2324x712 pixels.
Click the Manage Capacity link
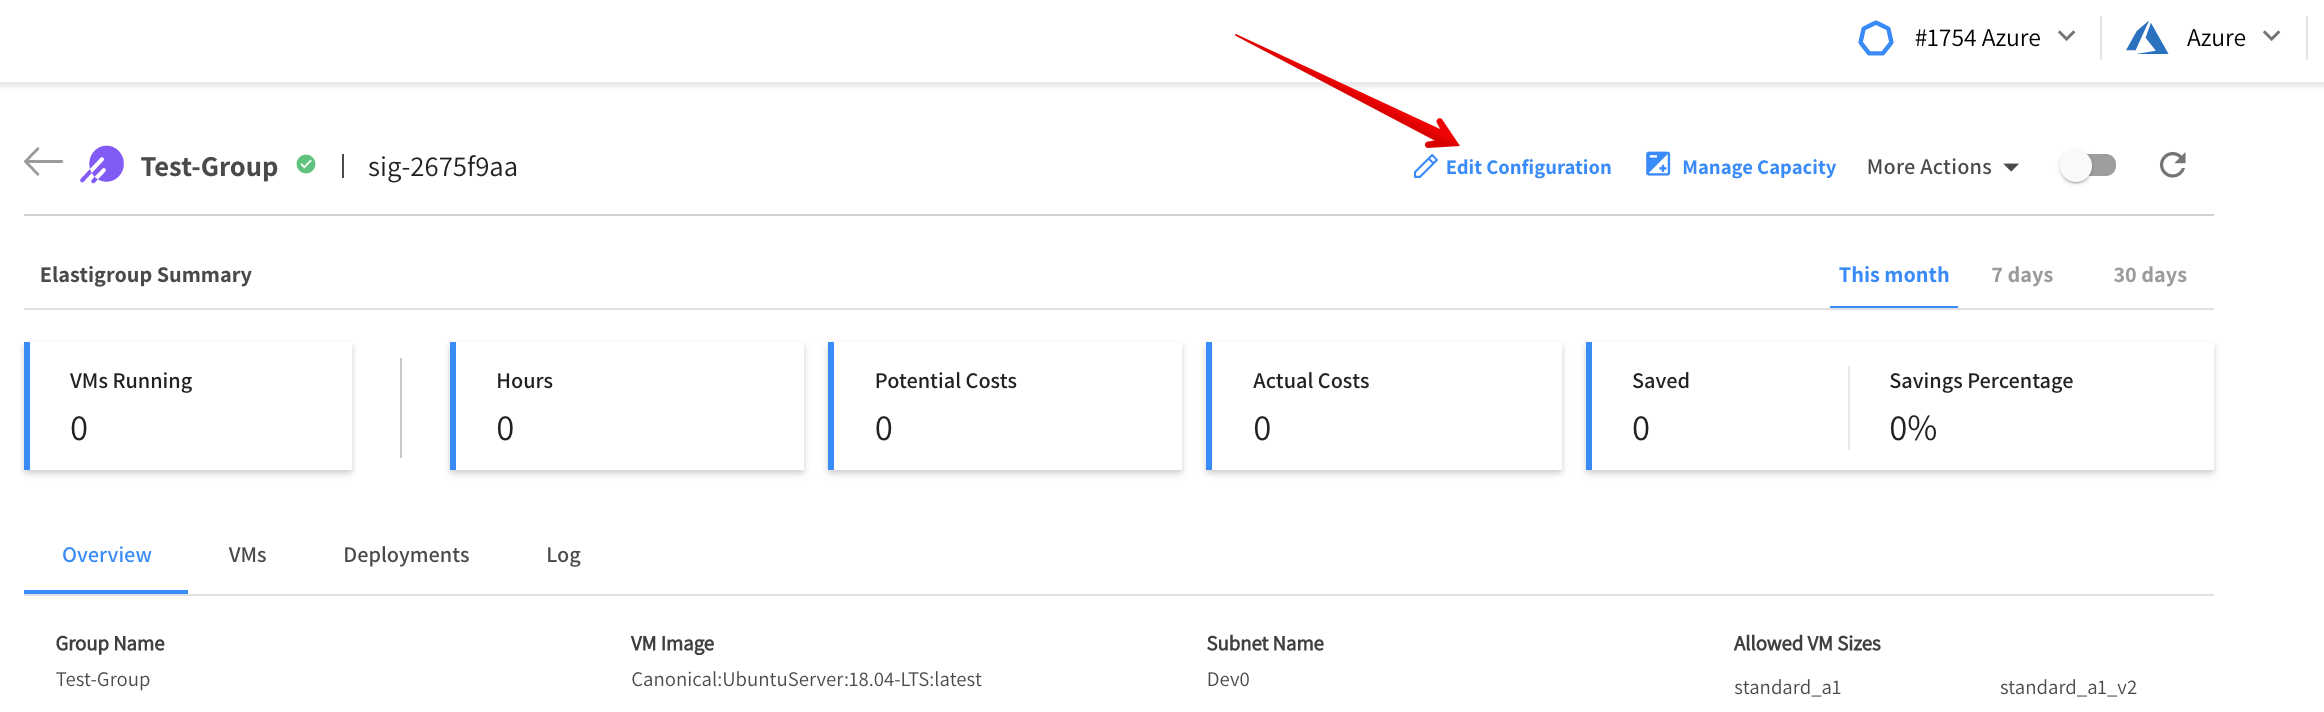pyautogui.click(x=1758, y=167)
